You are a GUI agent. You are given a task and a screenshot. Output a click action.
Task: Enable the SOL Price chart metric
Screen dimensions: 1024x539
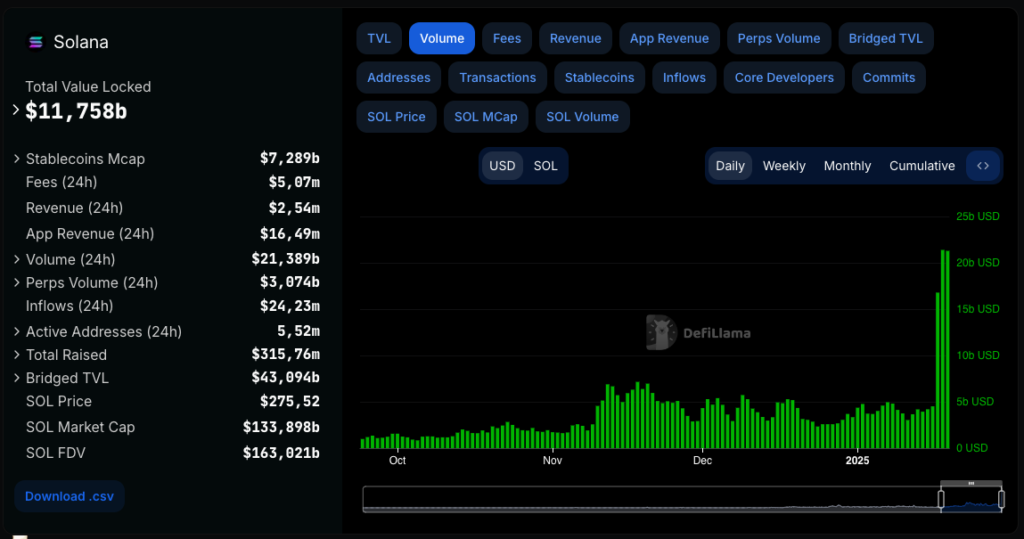pos(396,117)
